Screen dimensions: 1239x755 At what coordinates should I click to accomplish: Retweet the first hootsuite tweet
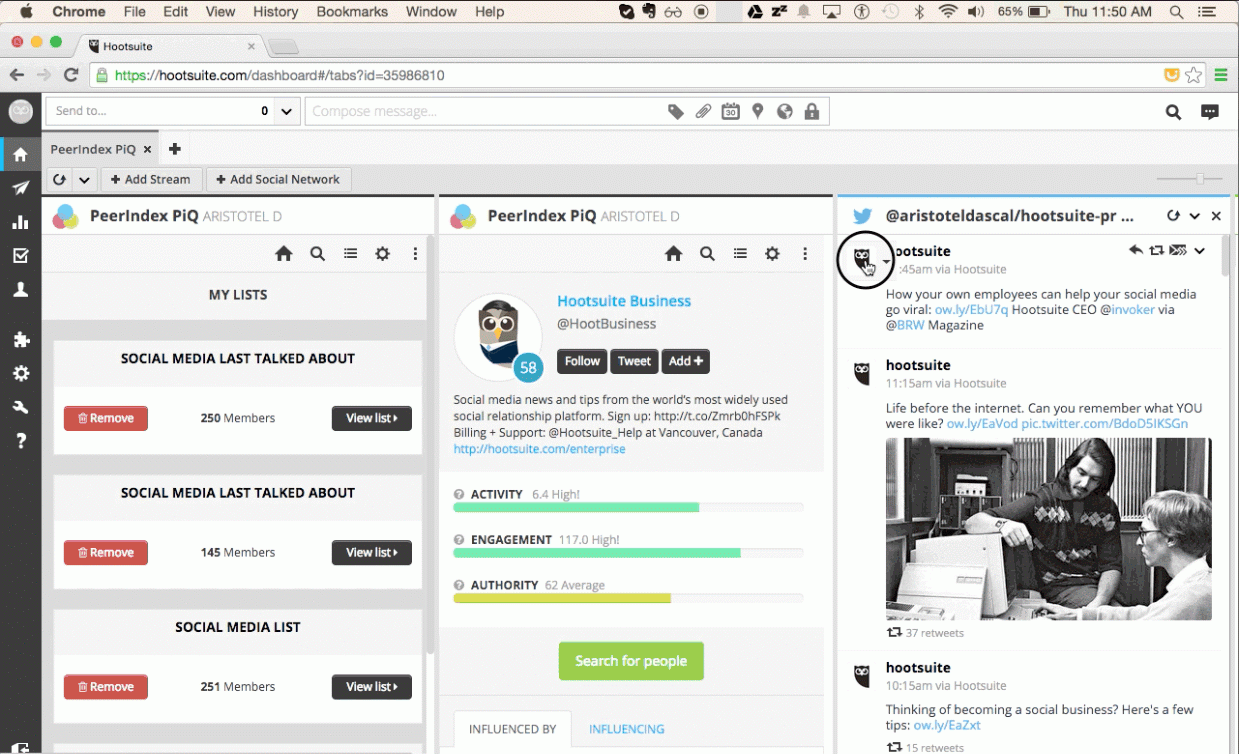click(x=1157, y=250)
